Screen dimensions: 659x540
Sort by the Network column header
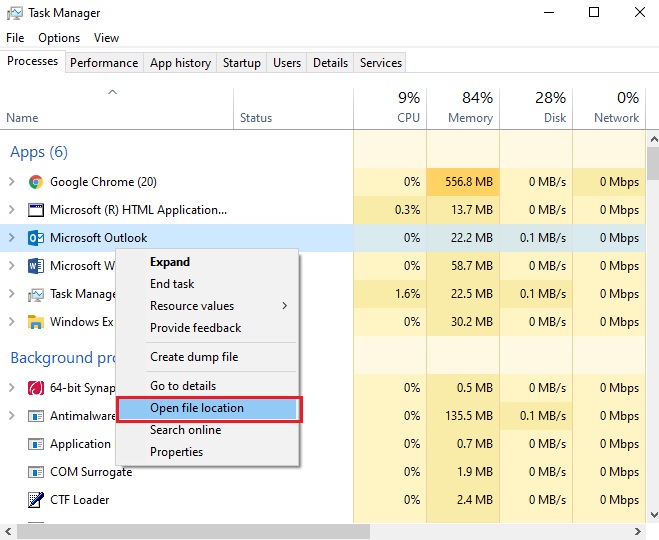[609, 108]
